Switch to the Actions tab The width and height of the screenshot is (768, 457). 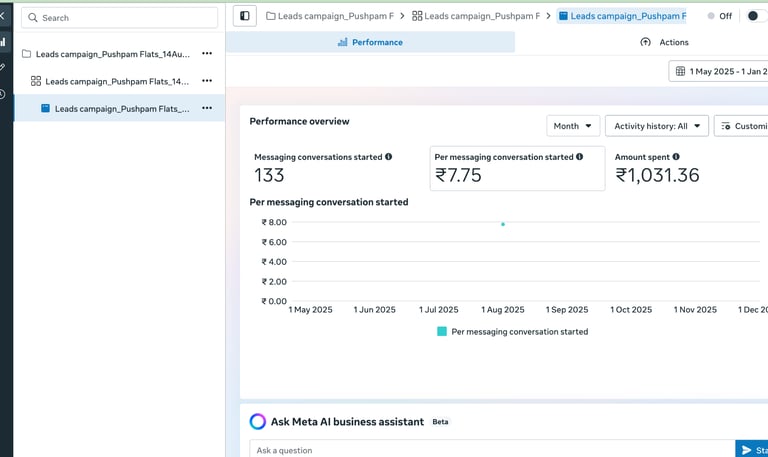click(664, 42)
